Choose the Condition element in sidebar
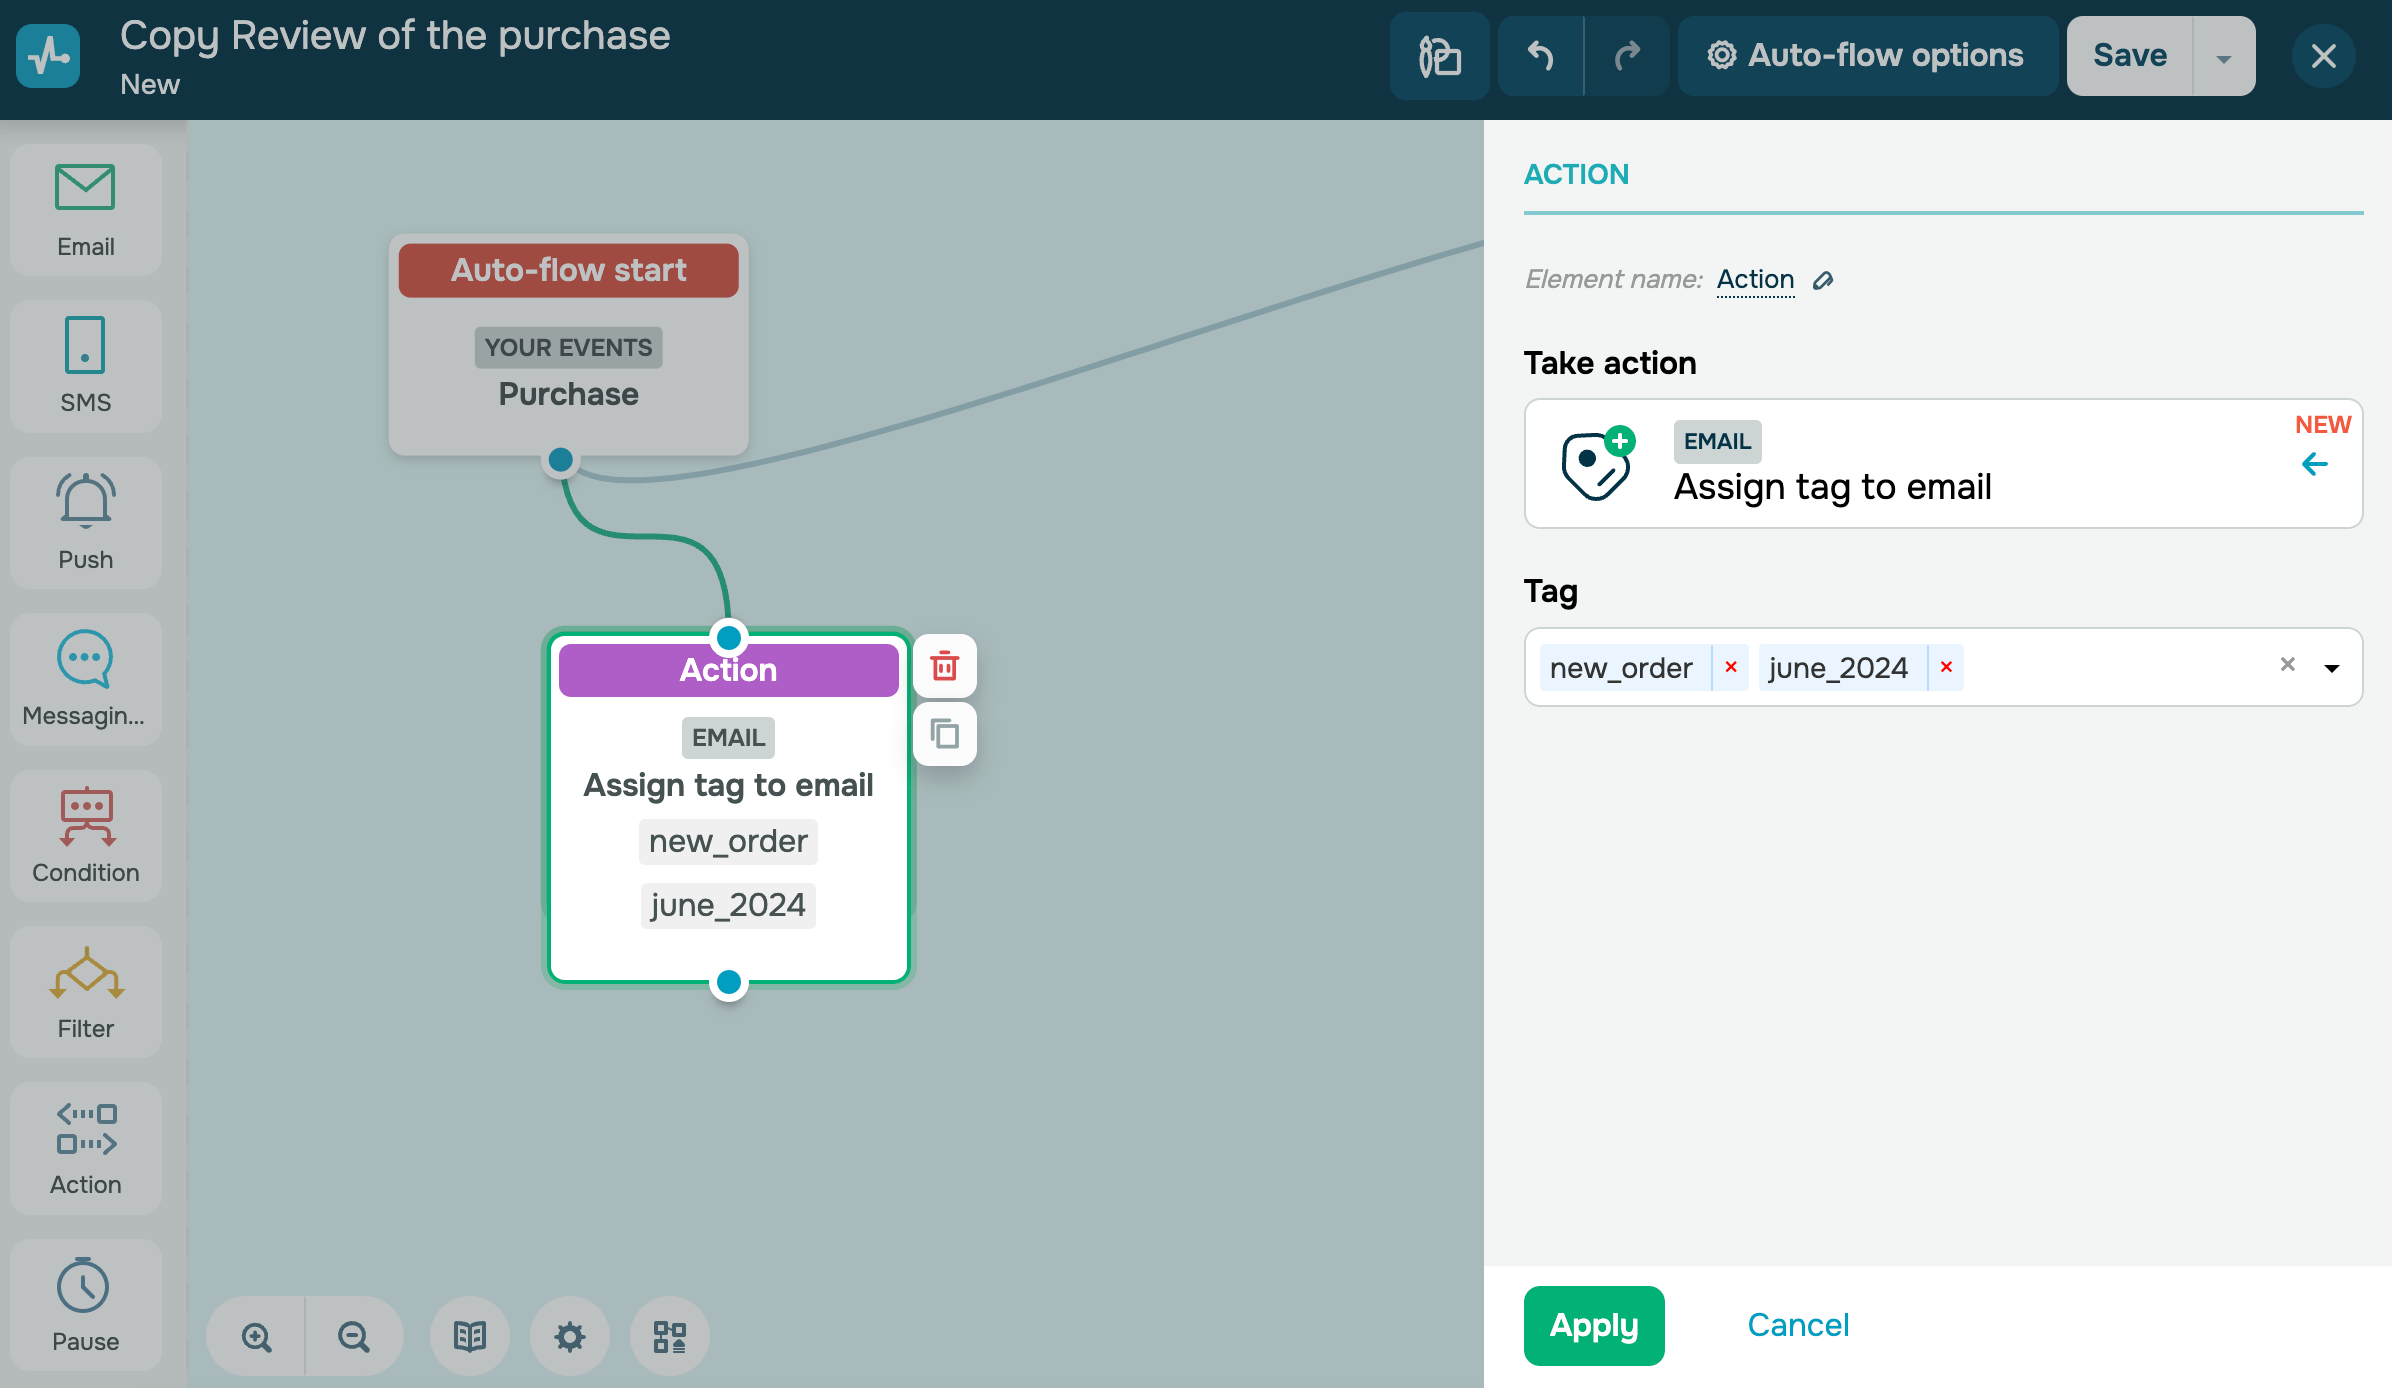 (85, 835)
